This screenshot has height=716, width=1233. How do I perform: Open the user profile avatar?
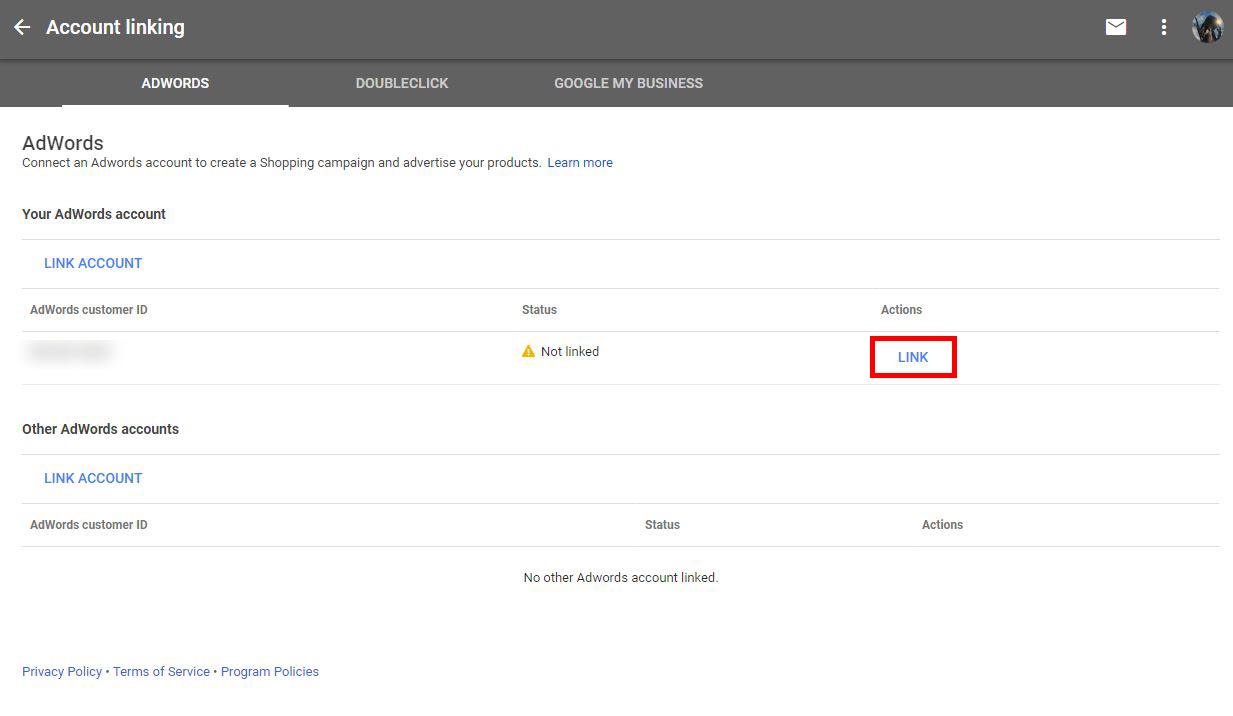point(1208,27)
